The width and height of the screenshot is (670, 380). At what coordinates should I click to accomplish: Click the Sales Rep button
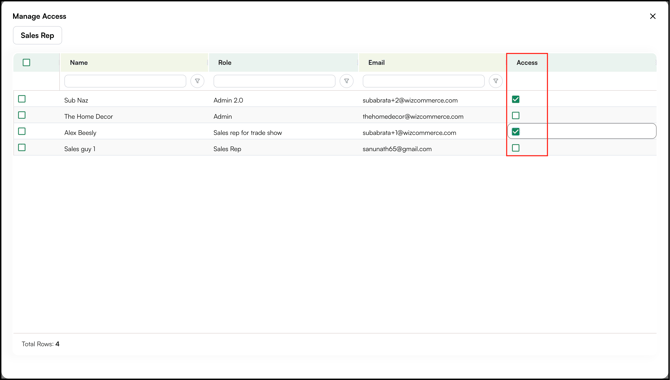point(38,35)
